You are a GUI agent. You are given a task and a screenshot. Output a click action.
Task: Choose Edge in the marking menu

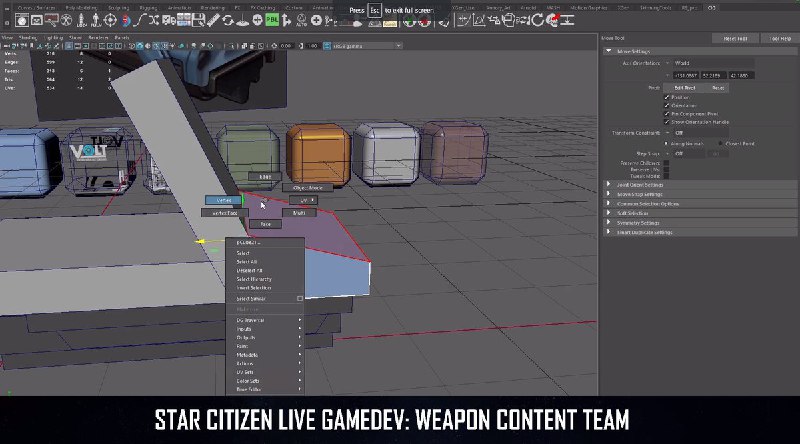tap(265, 177)
